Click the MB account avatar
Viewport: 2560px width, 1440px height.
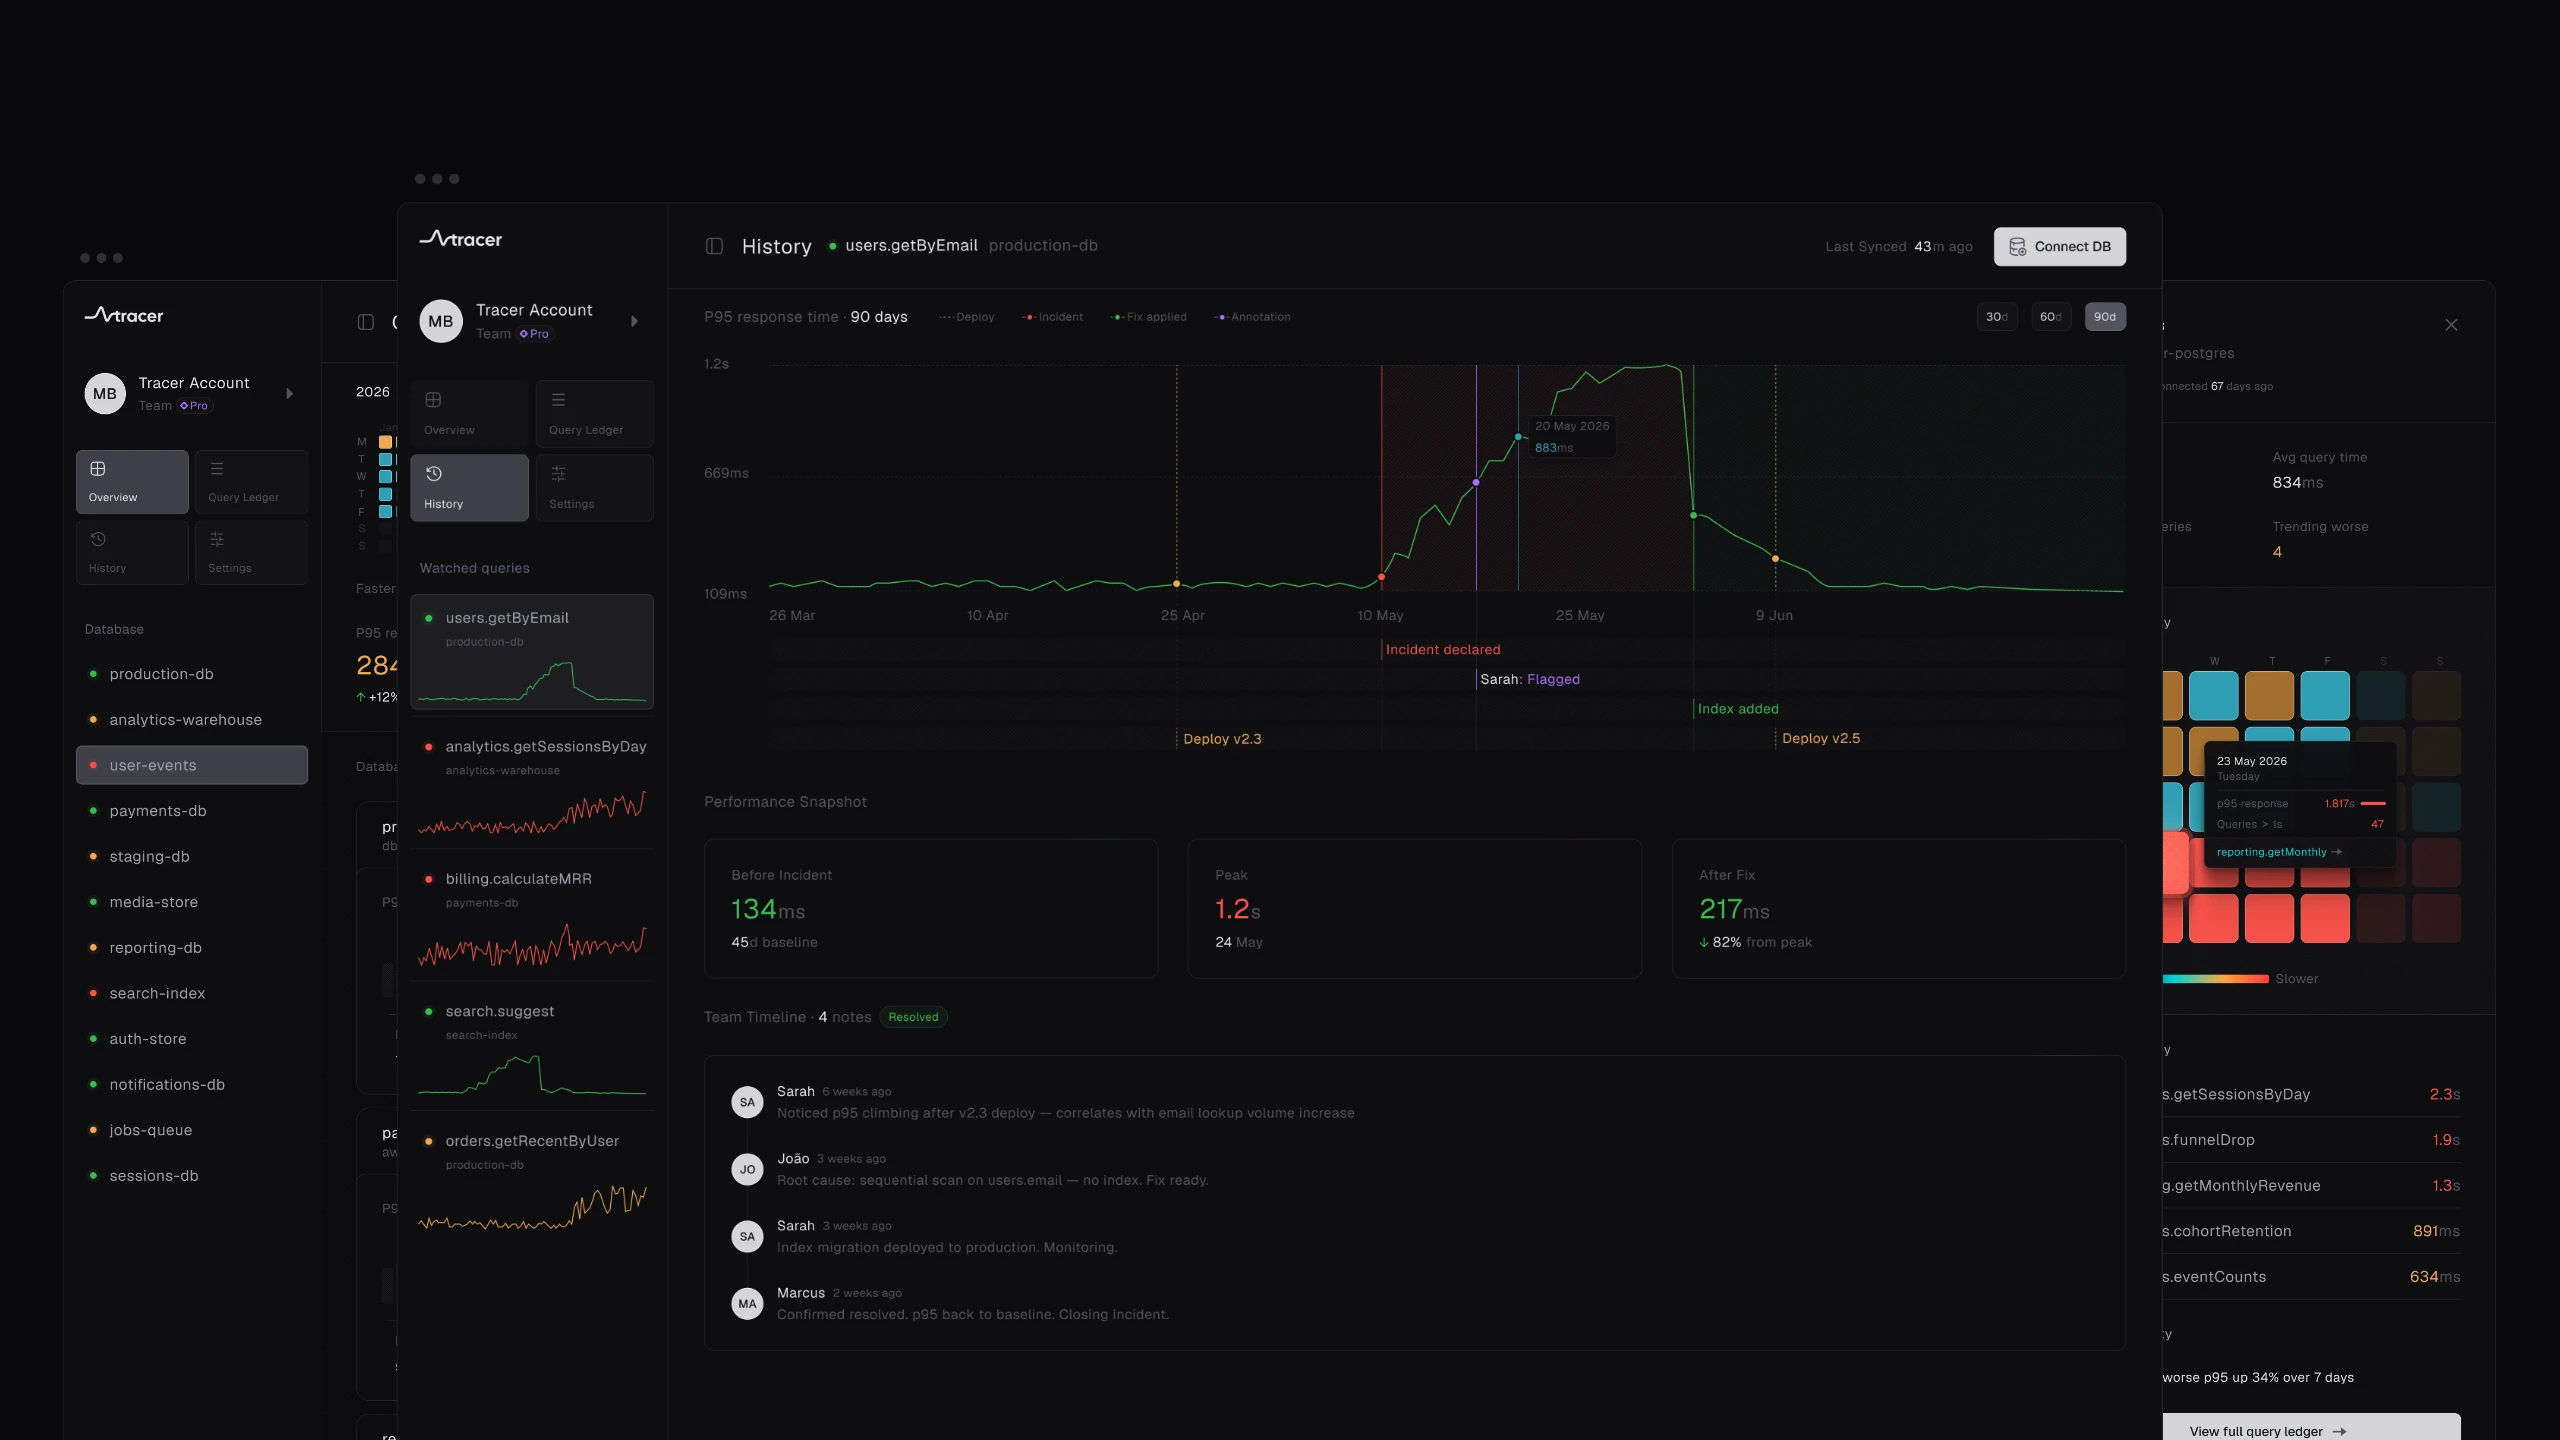pyautogui.click(x=441, y=321)
